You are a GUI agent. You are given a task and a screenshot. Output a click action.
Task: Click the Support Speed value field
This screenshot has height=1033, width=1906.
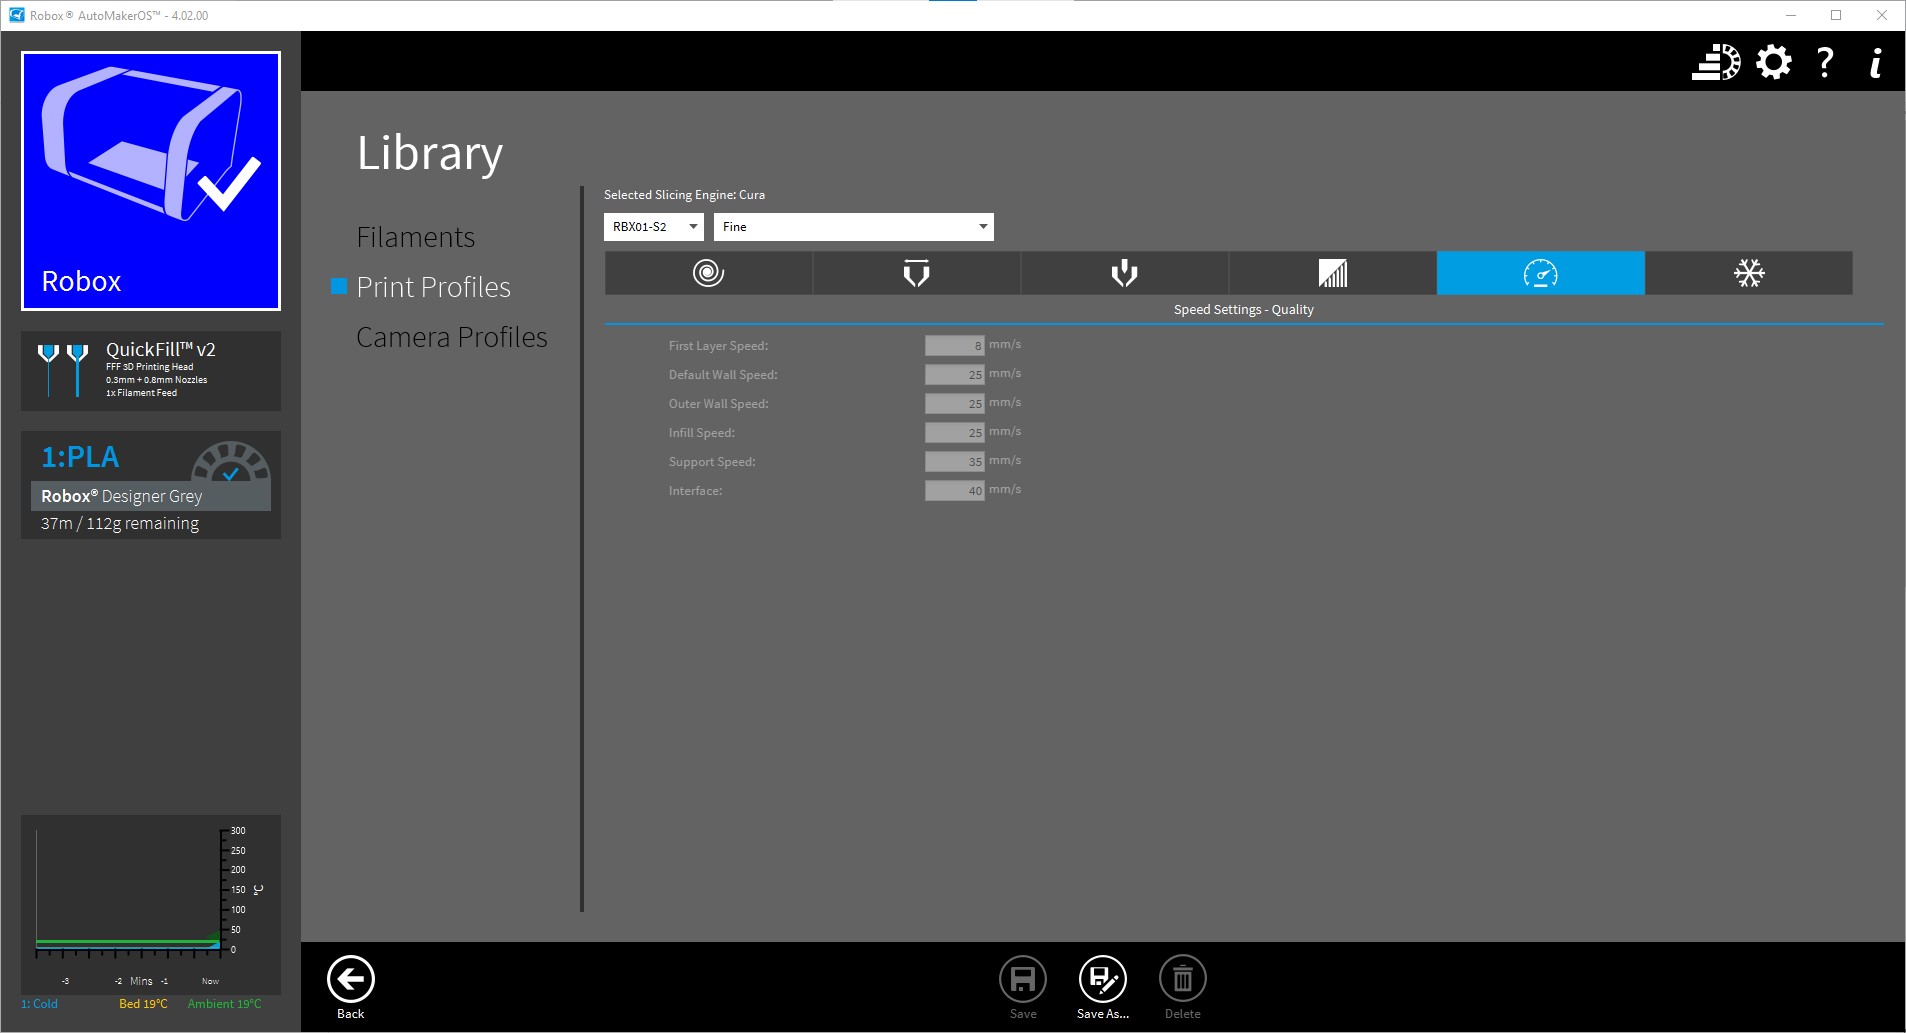954,462
